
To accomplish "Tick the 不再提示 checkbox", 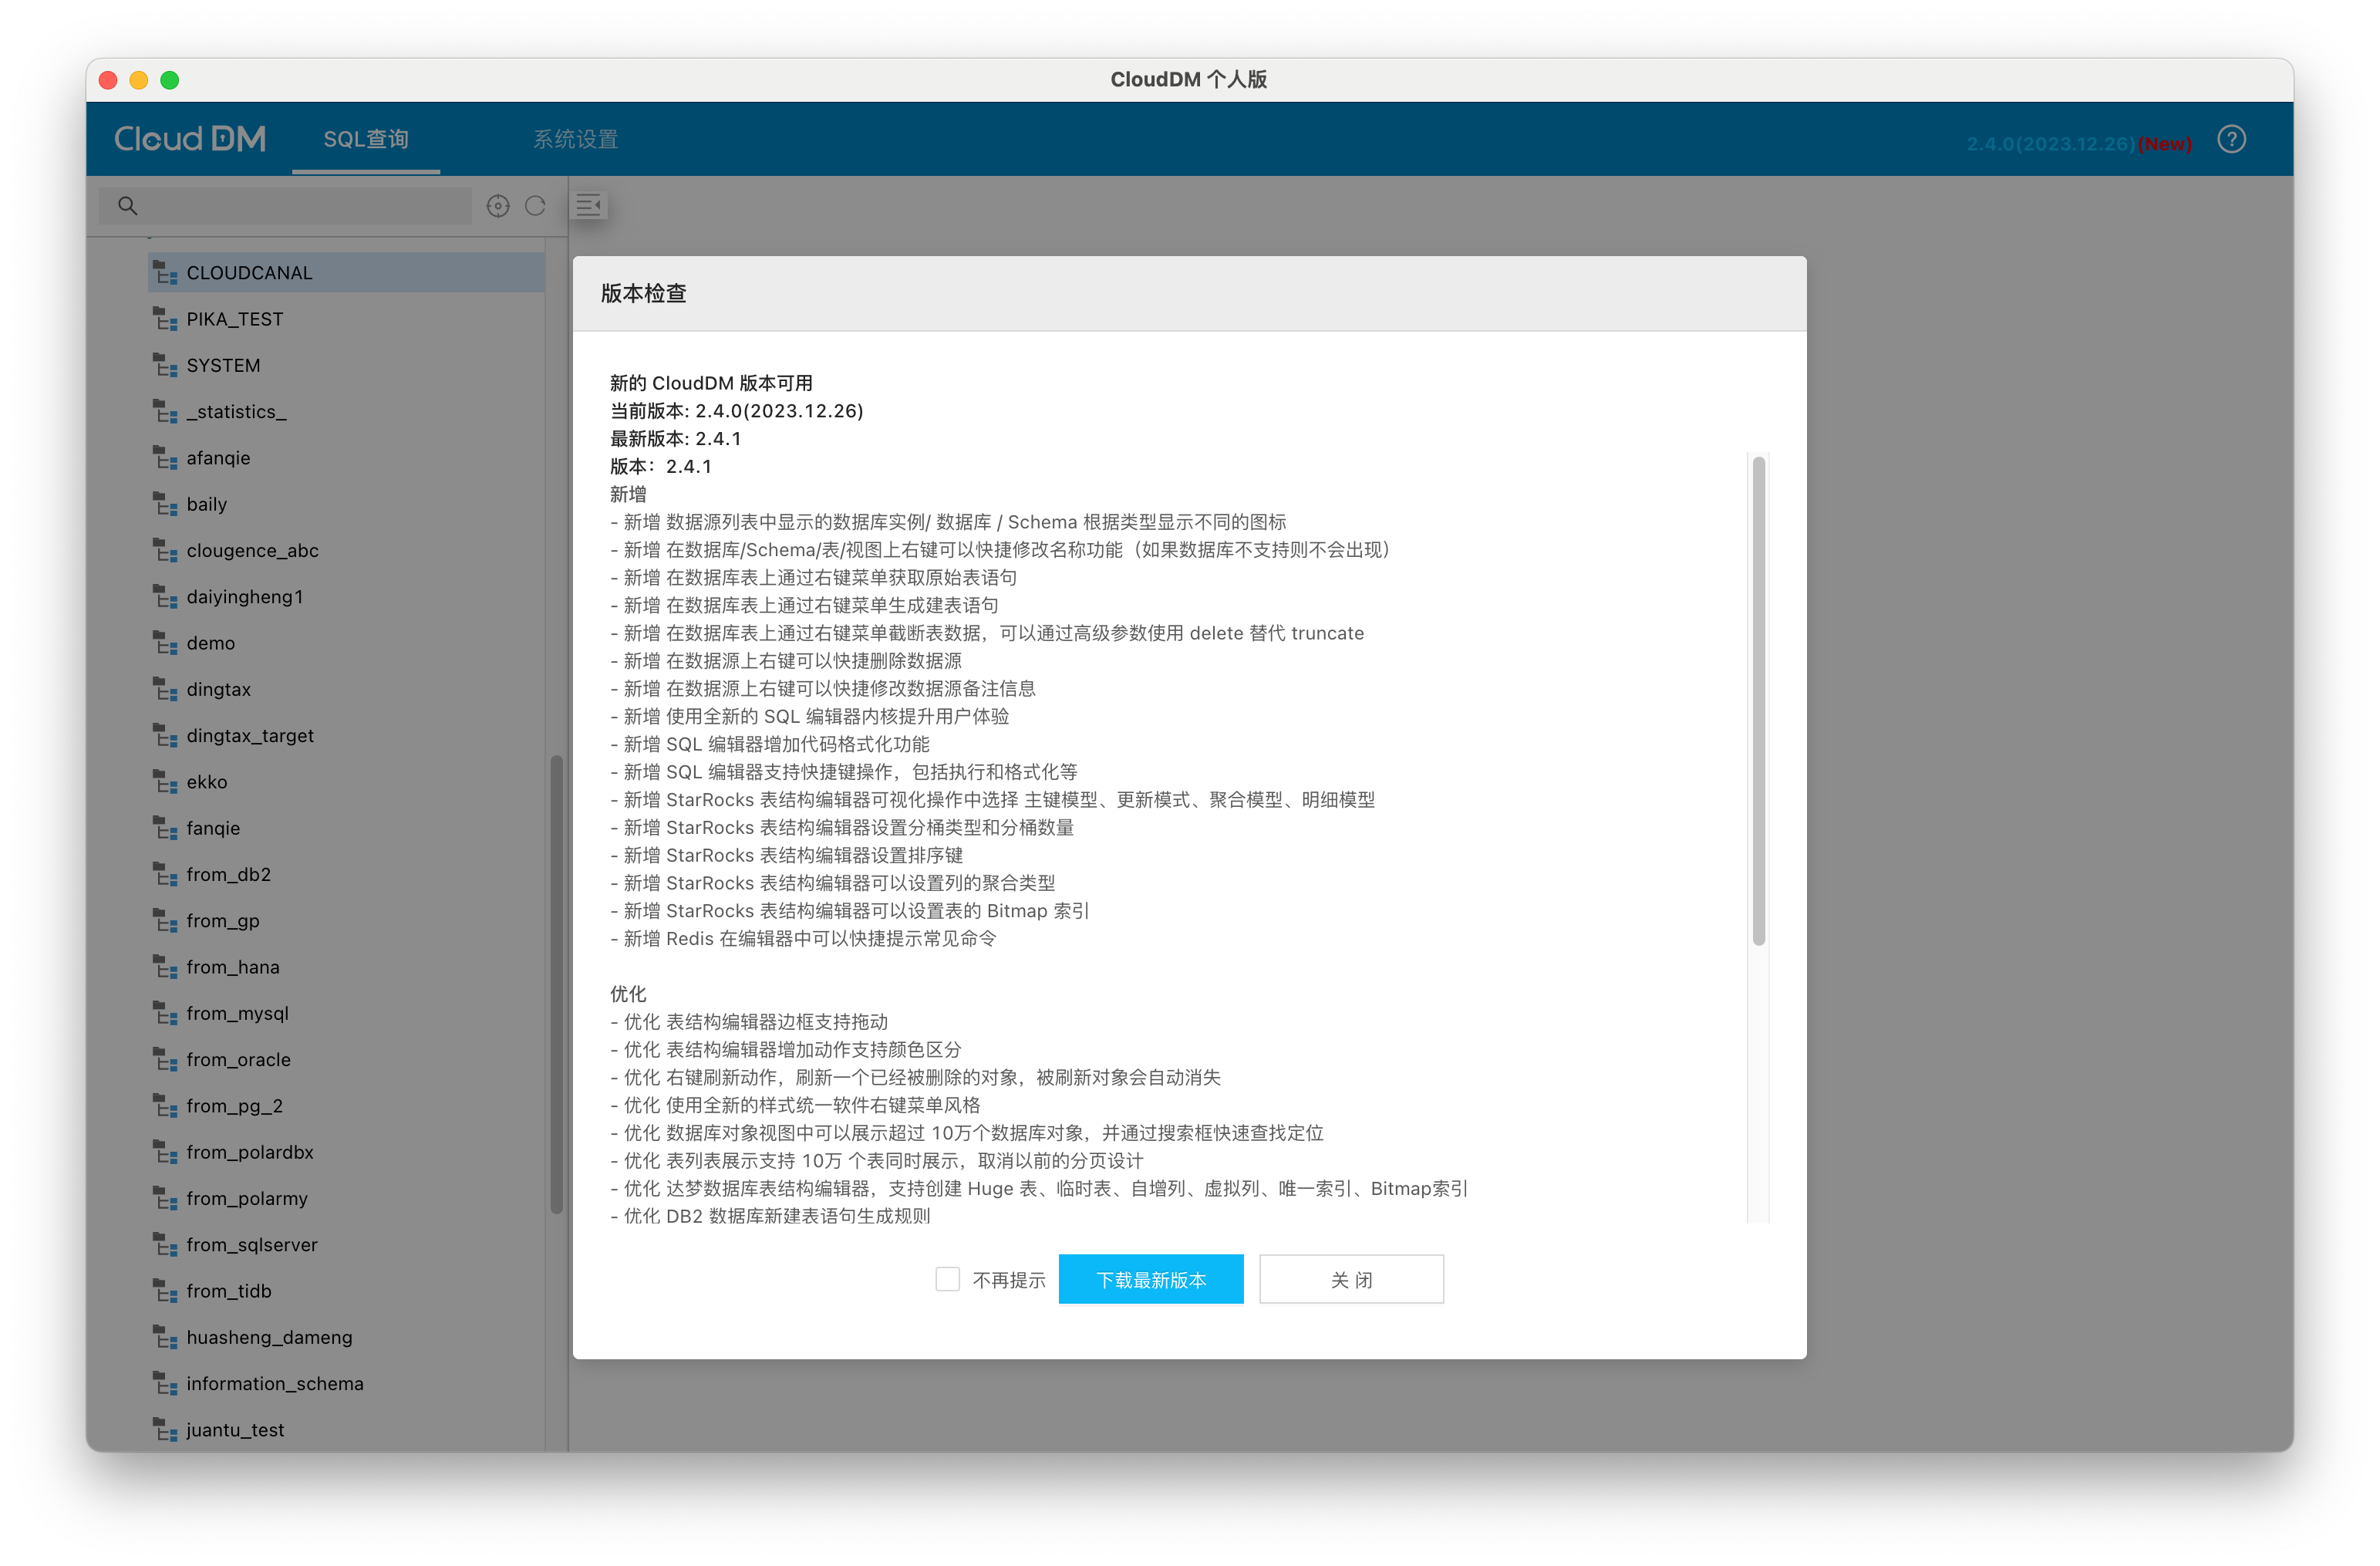I will click(x=947, y=1279).
